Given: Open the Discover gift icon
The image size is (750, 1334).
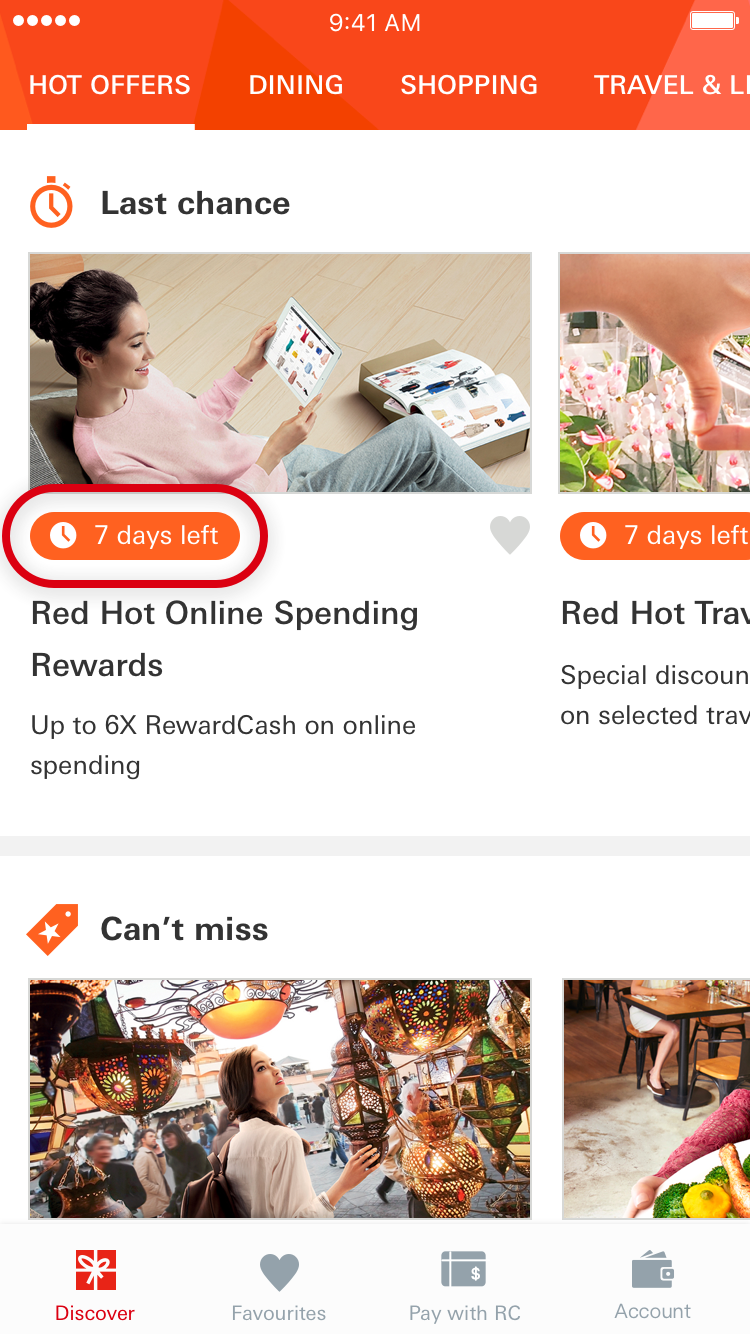Looking at the screenshot, I should point(96,1270).
